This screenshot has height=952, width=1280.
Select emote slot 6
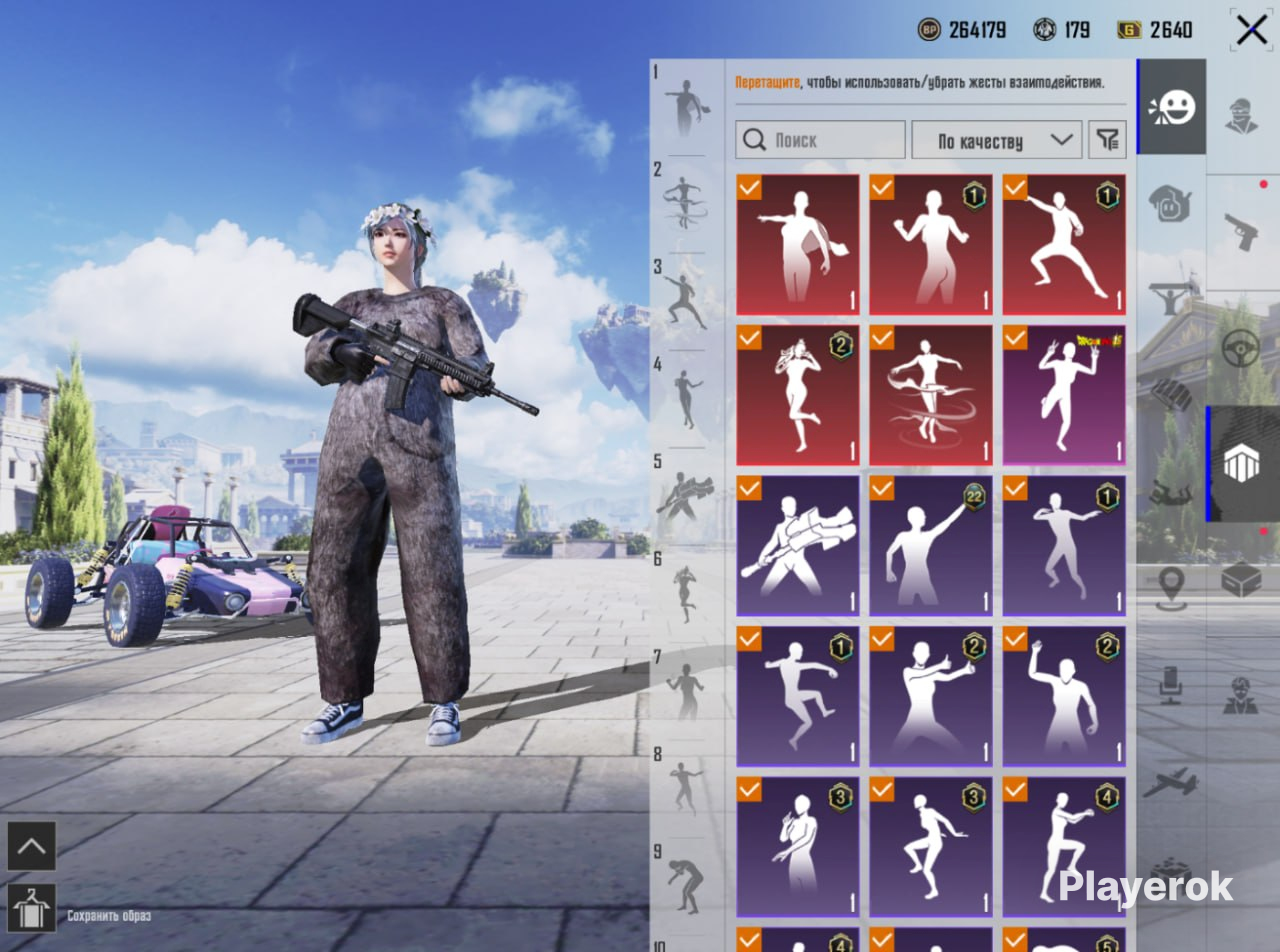tap(687, 594)
